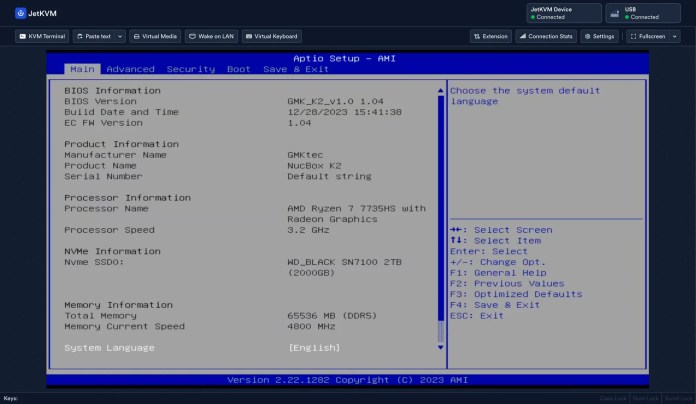
Task: Select the System Language option
Action: (109, 348)
